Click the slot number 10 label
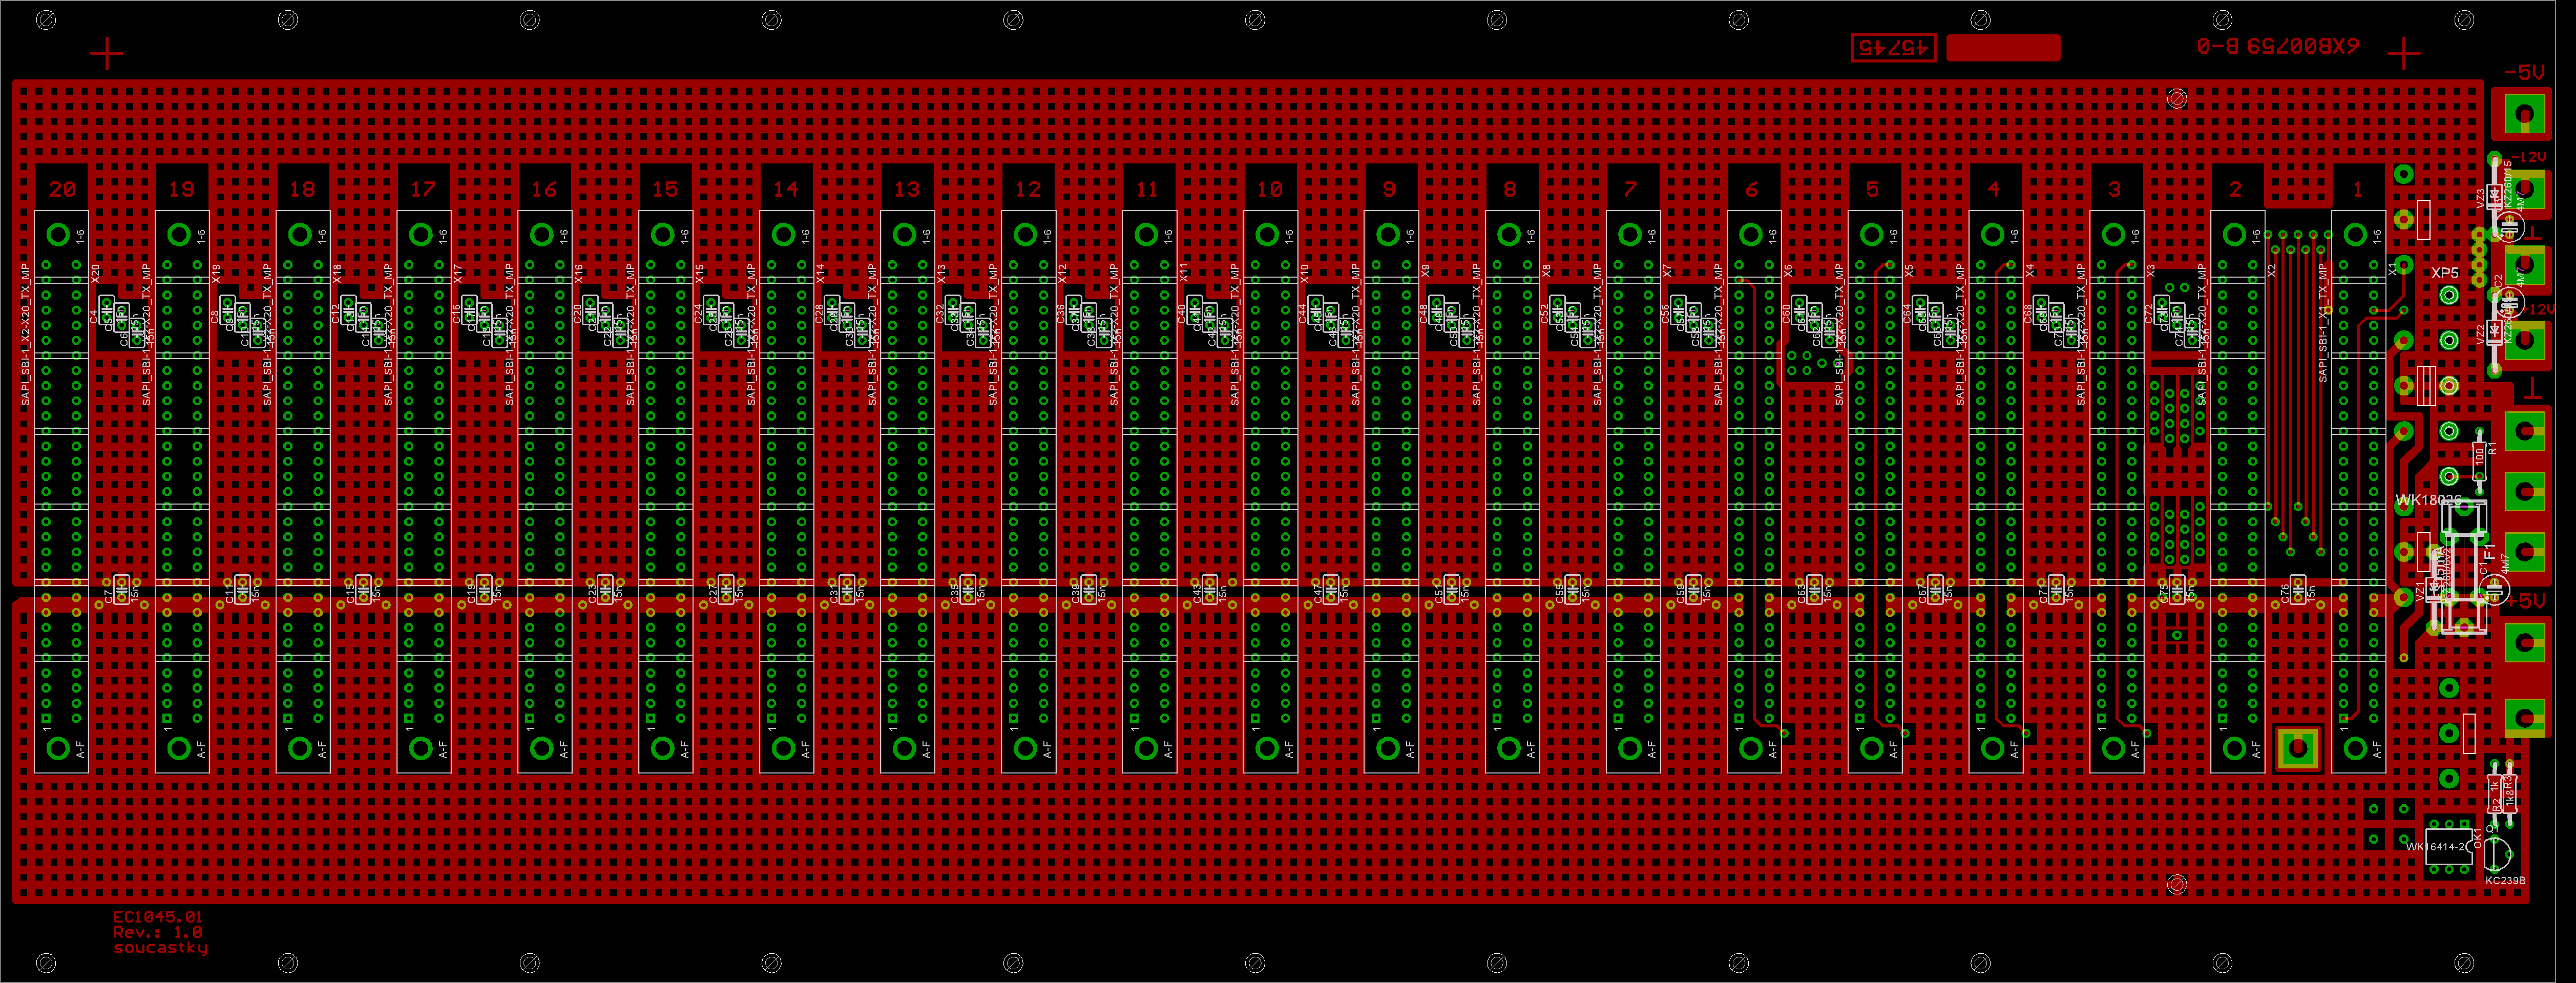 click(x=1270, y=189)
